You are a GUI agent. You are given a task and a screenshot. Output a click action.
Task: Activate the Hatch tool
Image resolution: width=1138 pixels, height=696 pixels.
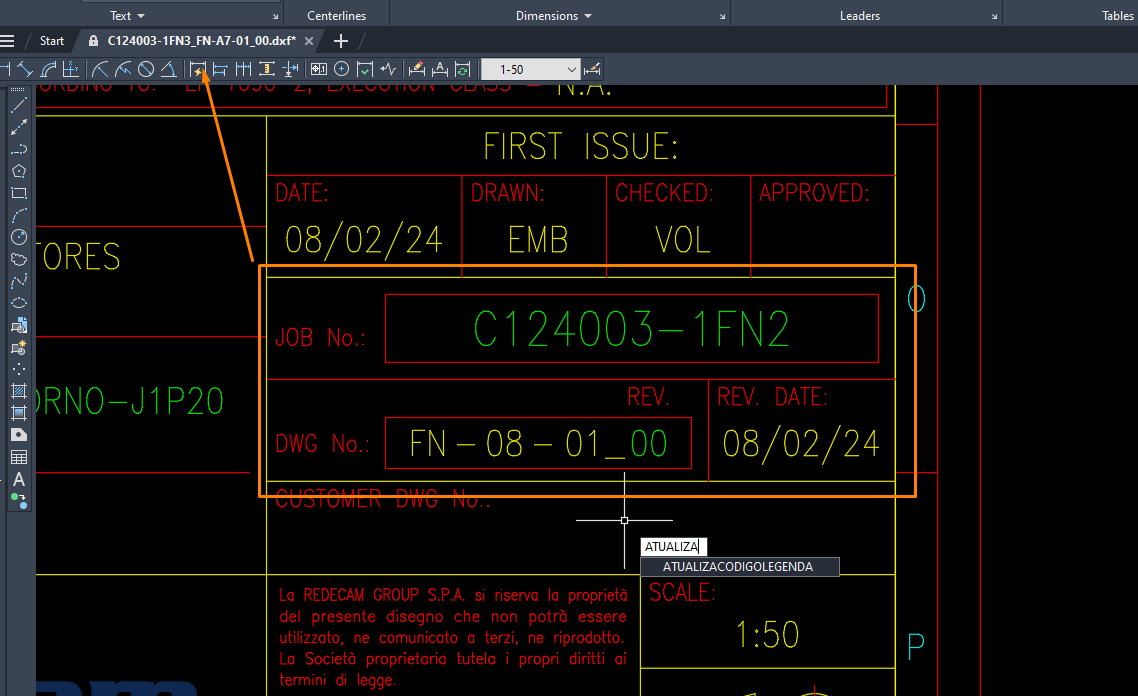(18, 391)
